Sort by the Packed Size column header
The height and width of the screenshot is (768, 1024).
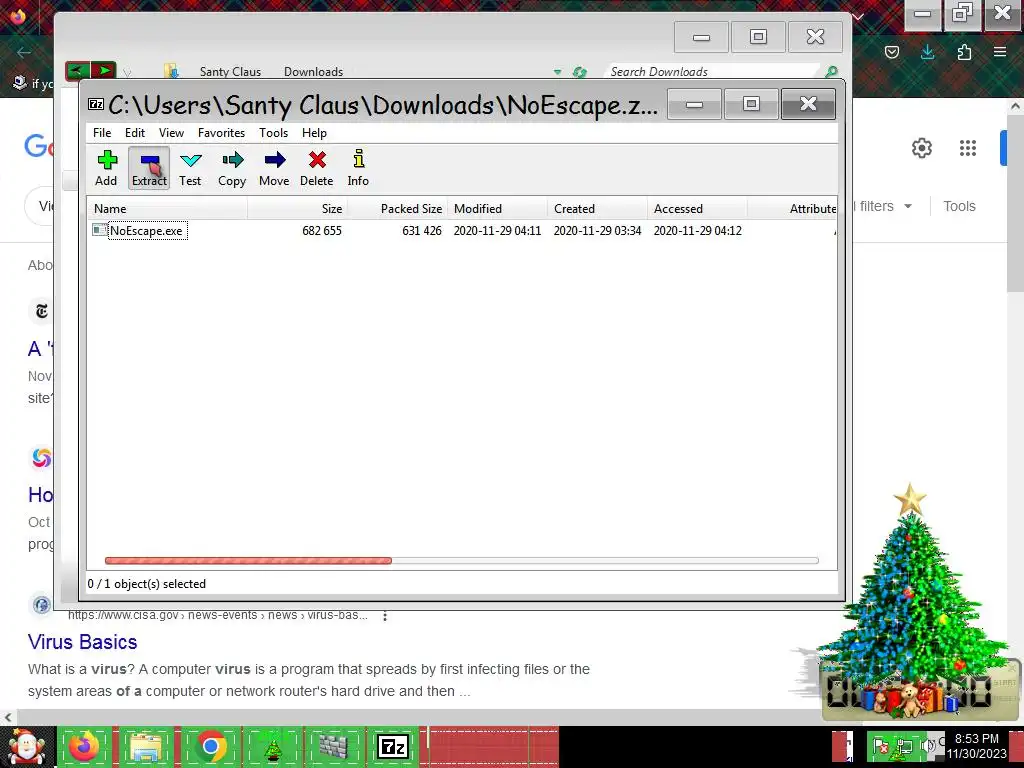[x=398, y=209]
